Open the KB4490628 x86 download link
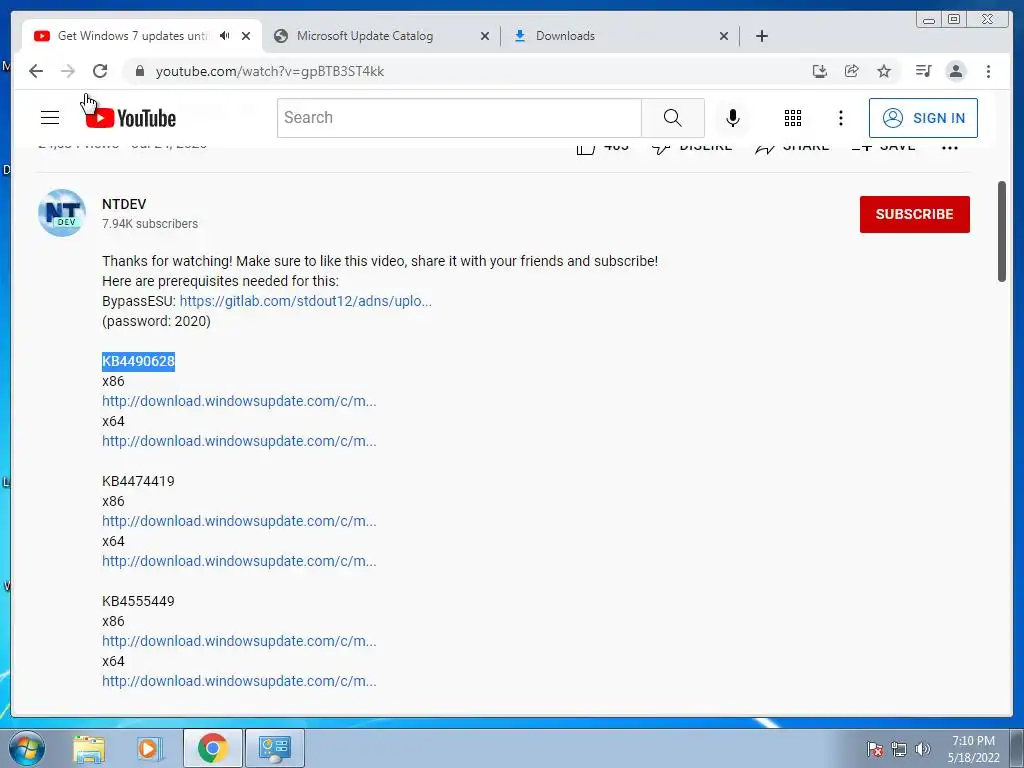This screenshot has height=768, width=1024. click(x=239, y=401)
